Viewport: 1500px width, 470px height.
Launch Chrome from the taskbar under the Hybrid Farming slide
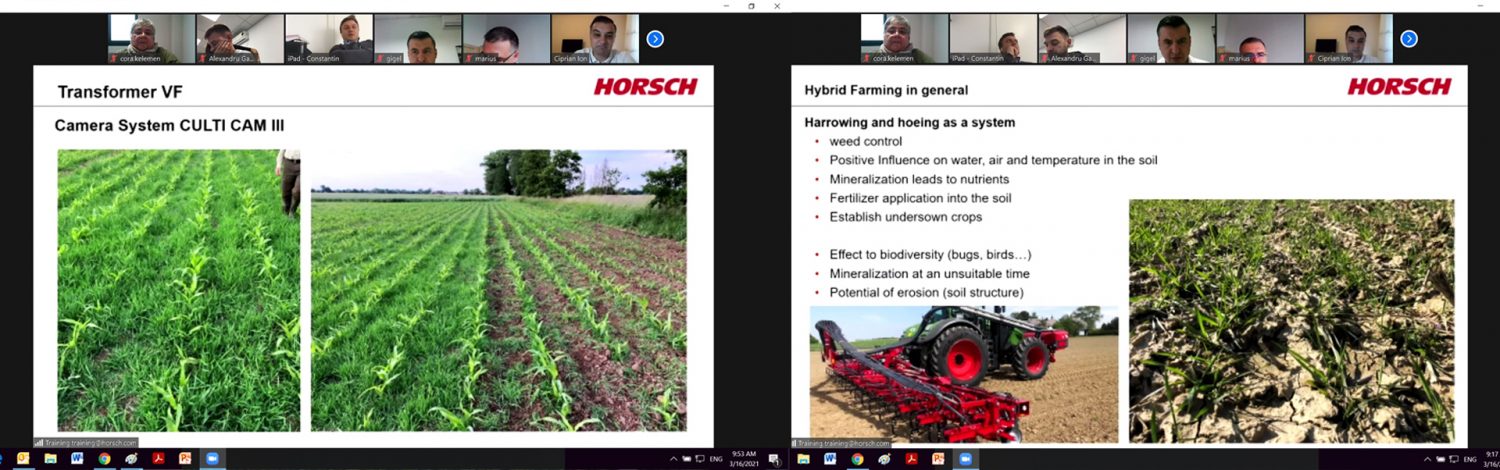[857, 458]
